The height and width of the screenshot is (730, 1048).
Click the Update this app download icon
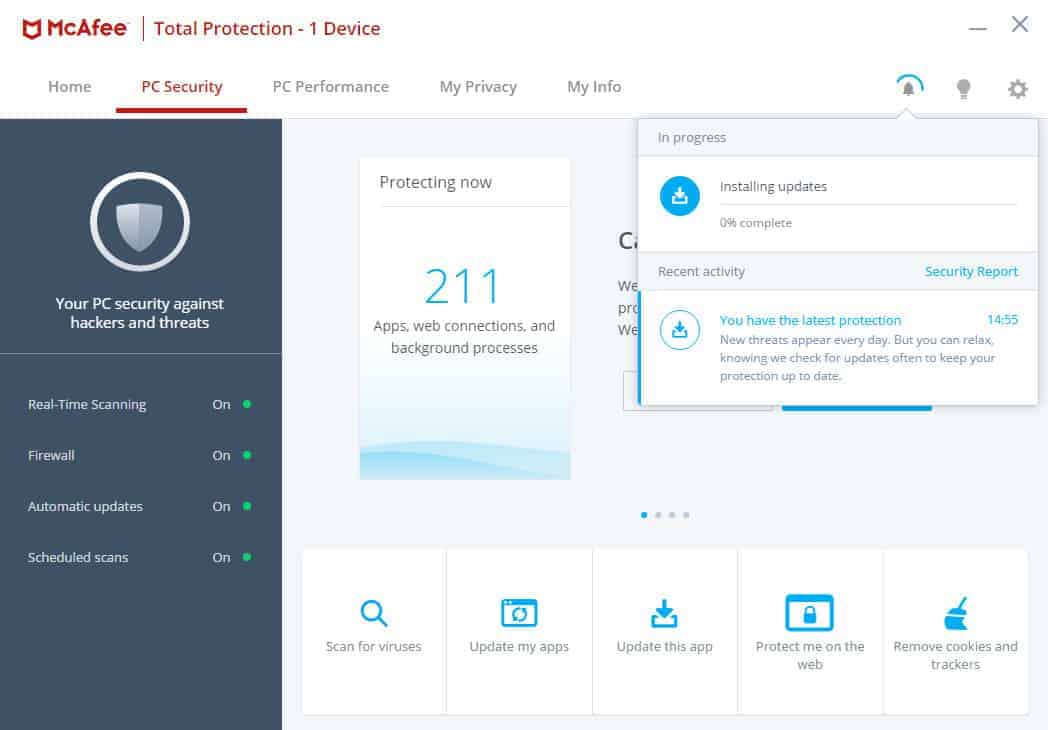[664, 613]
